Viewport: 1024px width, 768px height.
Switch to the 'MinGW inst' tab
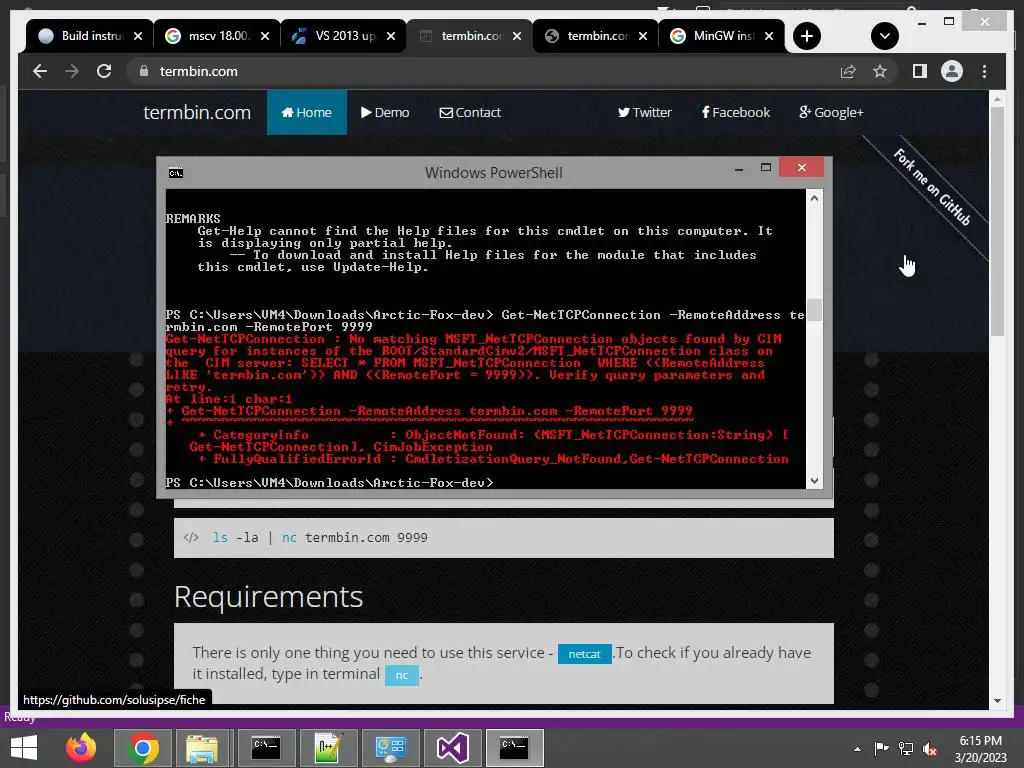click(714, 36)
